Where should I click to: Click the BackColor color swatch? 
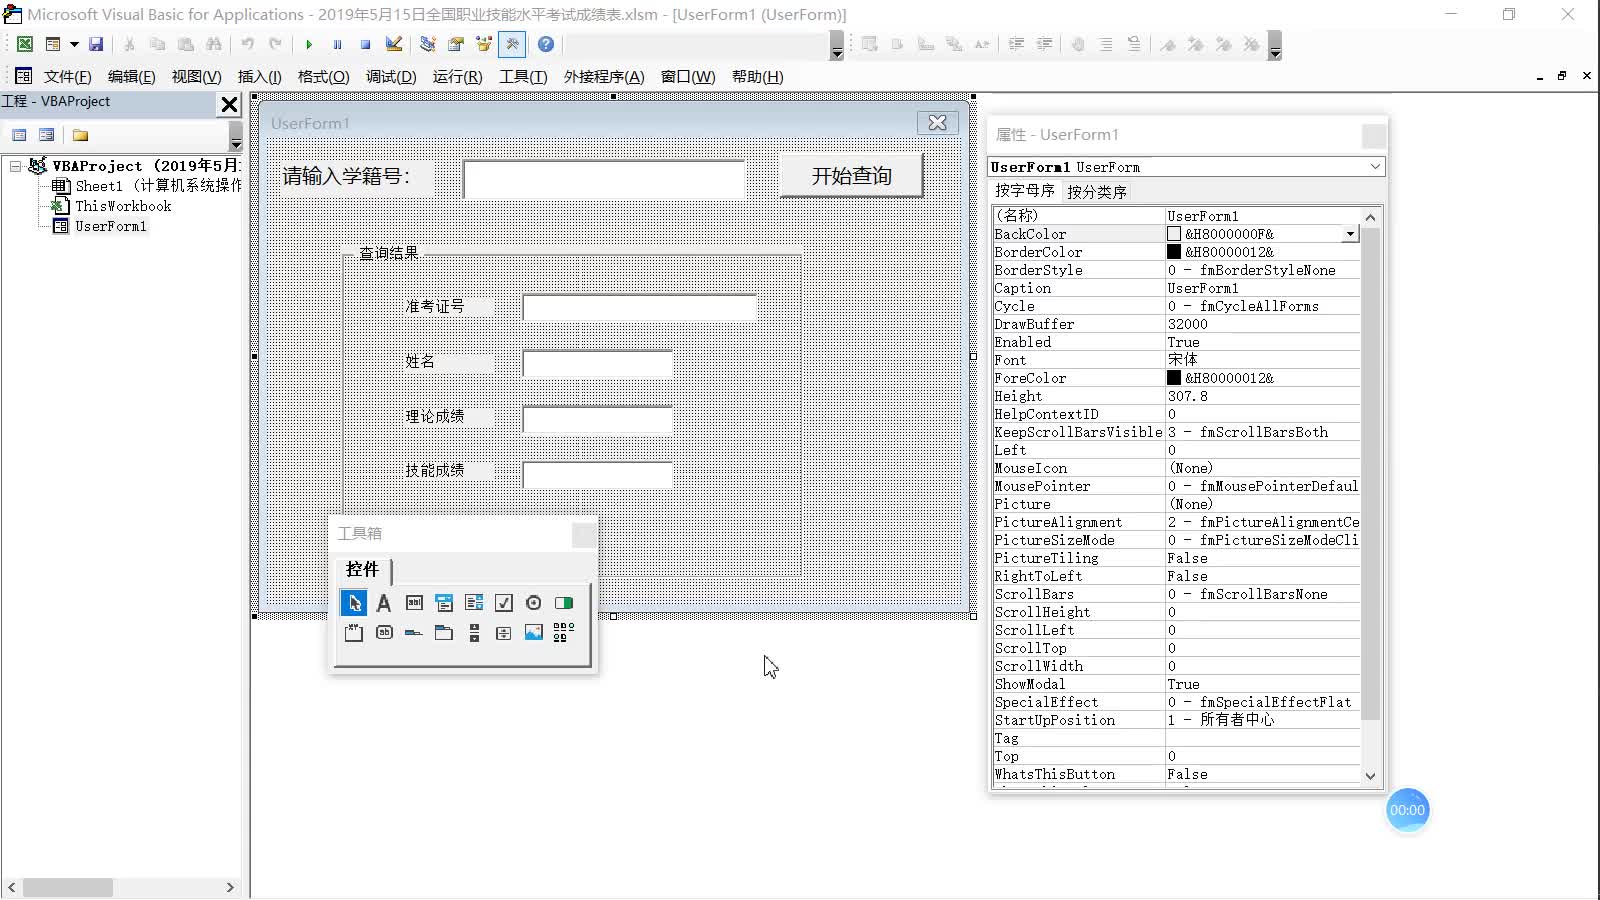[1174, 234]
